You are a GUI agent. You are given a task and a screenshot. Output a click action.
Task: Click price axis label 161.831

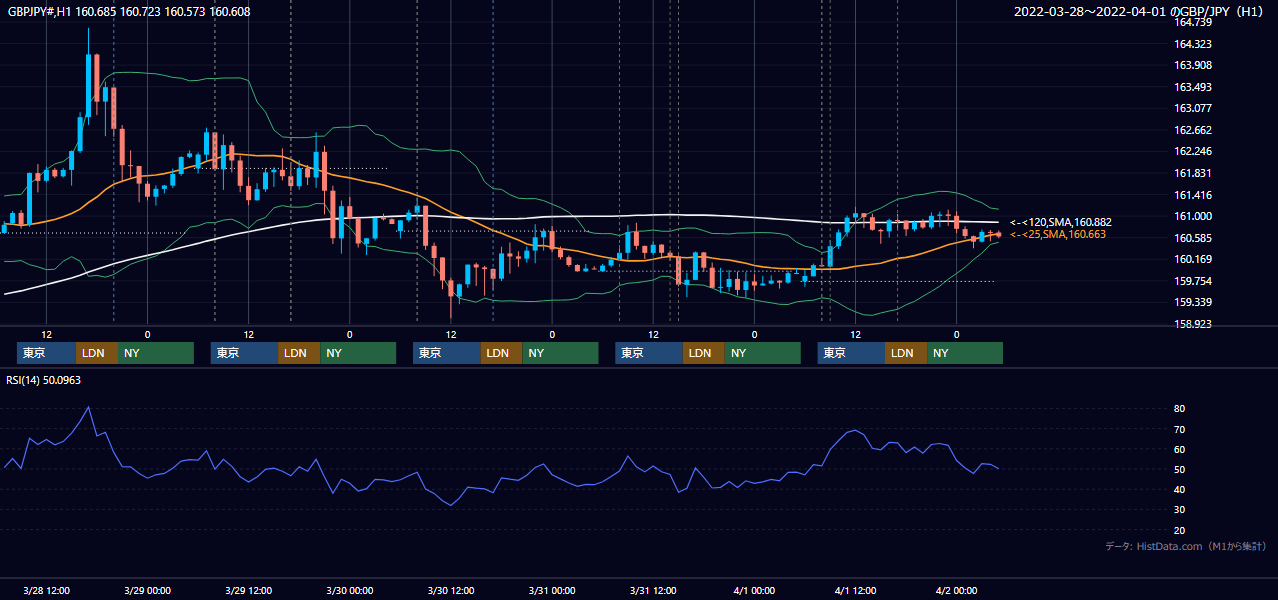(x=1192, y=173)
